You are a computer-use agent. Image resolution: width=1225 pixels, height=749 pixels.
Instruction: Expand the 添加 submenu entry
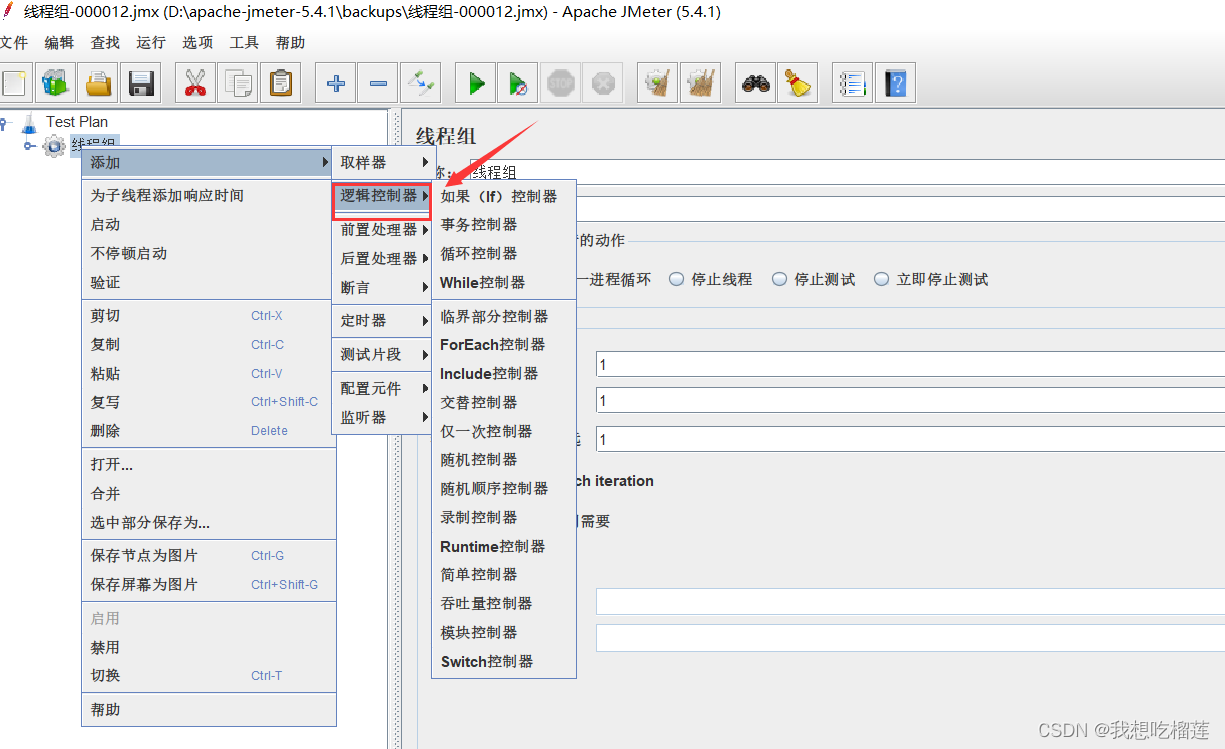pos(208,162)
